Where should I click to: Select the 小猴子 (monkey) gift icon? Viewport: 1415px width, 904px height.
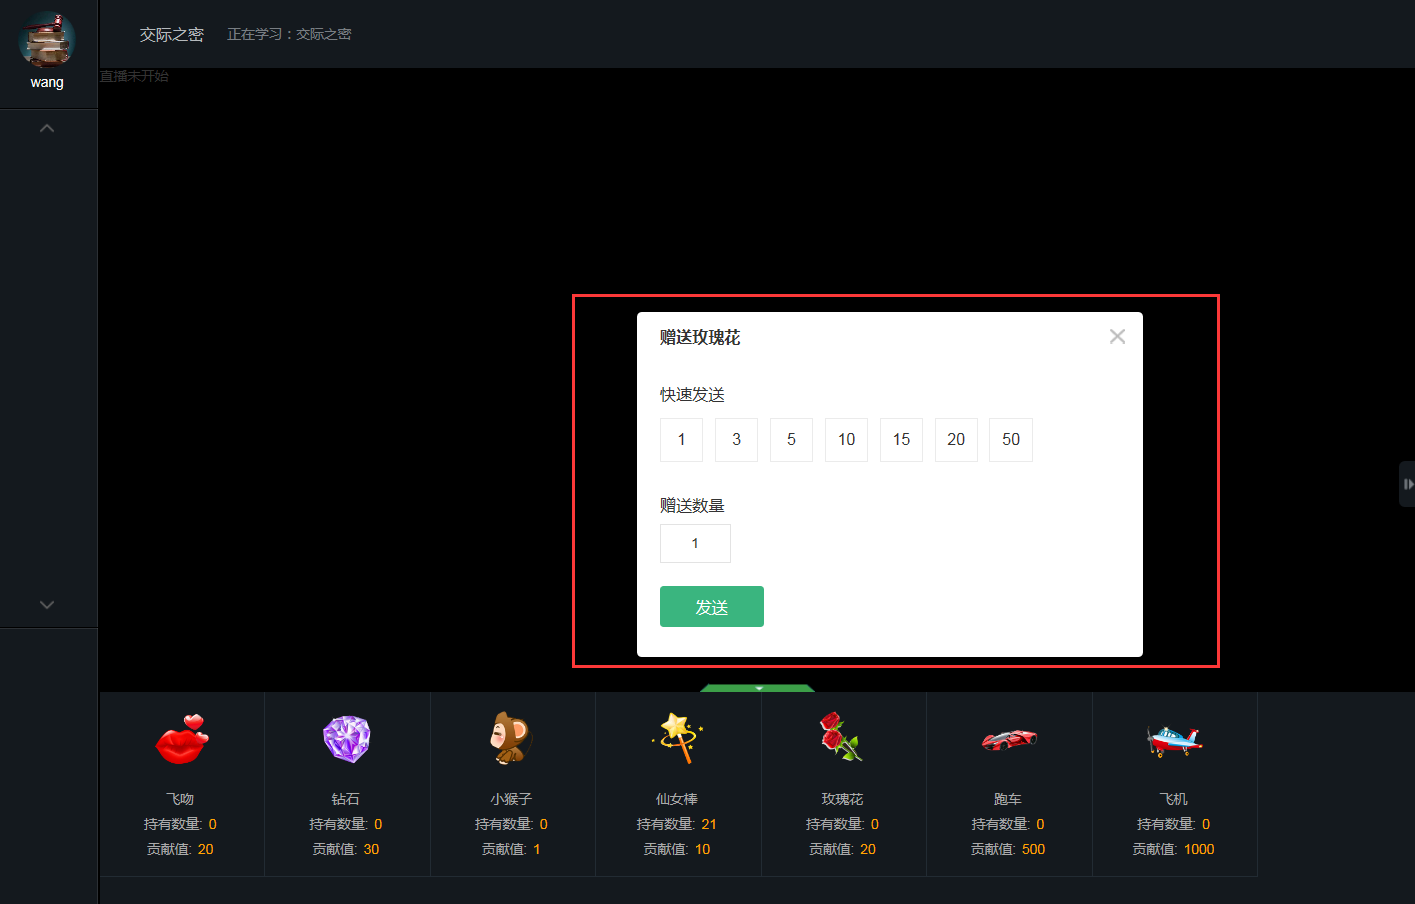click(512, 738)
